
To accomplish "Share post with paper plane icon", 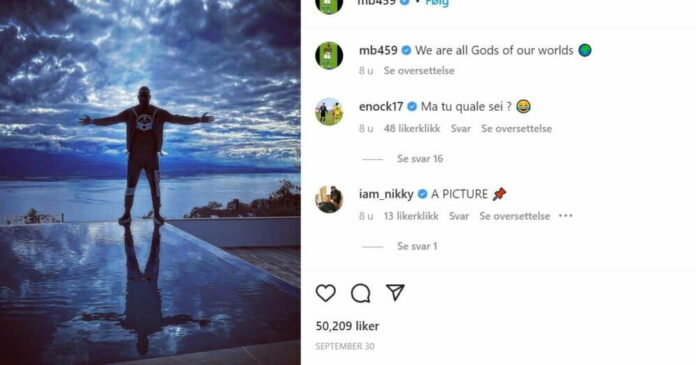I will pos(395,292).
